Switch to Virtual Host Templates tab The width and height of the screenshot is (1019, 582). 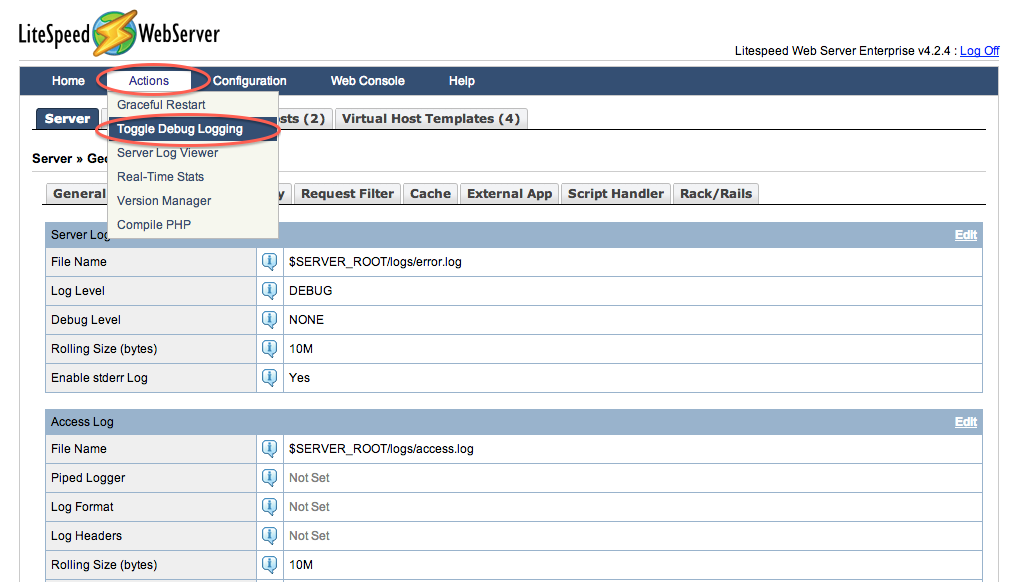430,118
